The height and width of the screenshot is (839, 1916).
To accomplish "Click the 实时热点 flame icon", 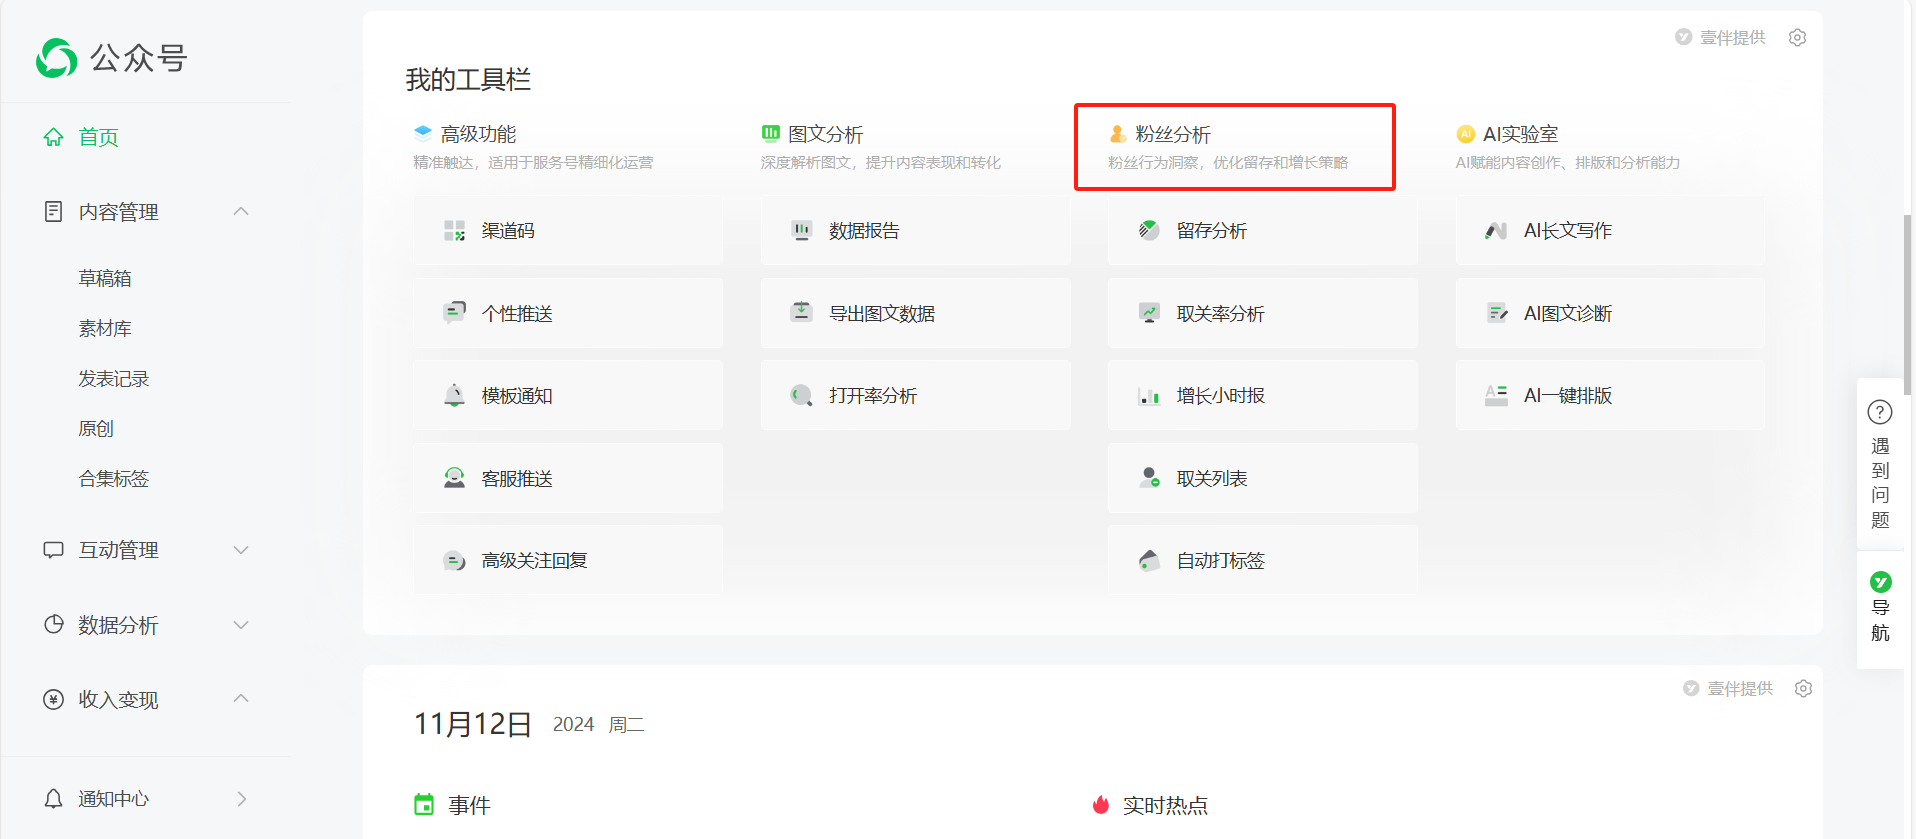I will (1101, 804).
